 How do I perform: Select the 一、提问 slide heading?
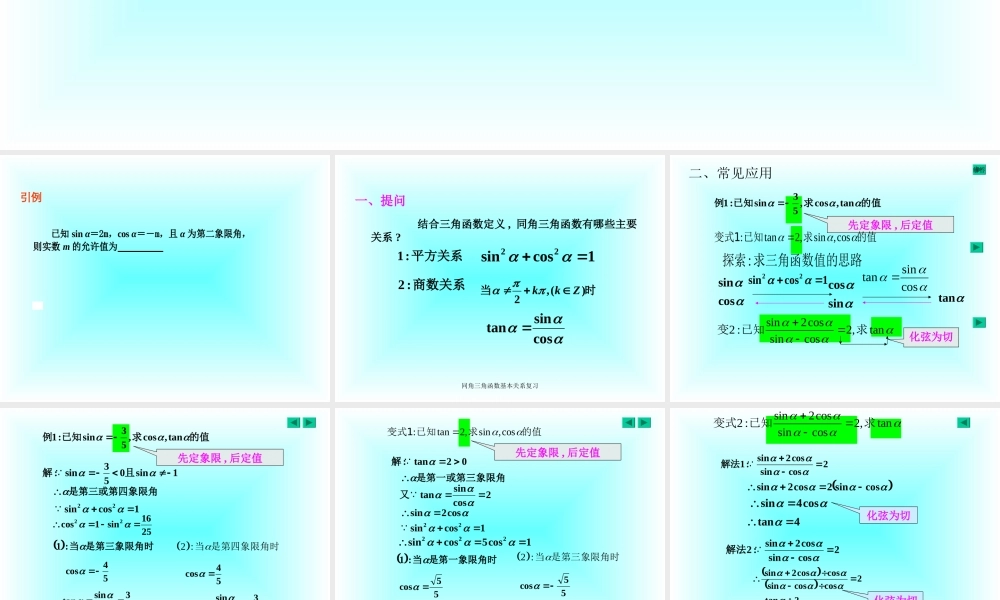click(x=380, y=200)
